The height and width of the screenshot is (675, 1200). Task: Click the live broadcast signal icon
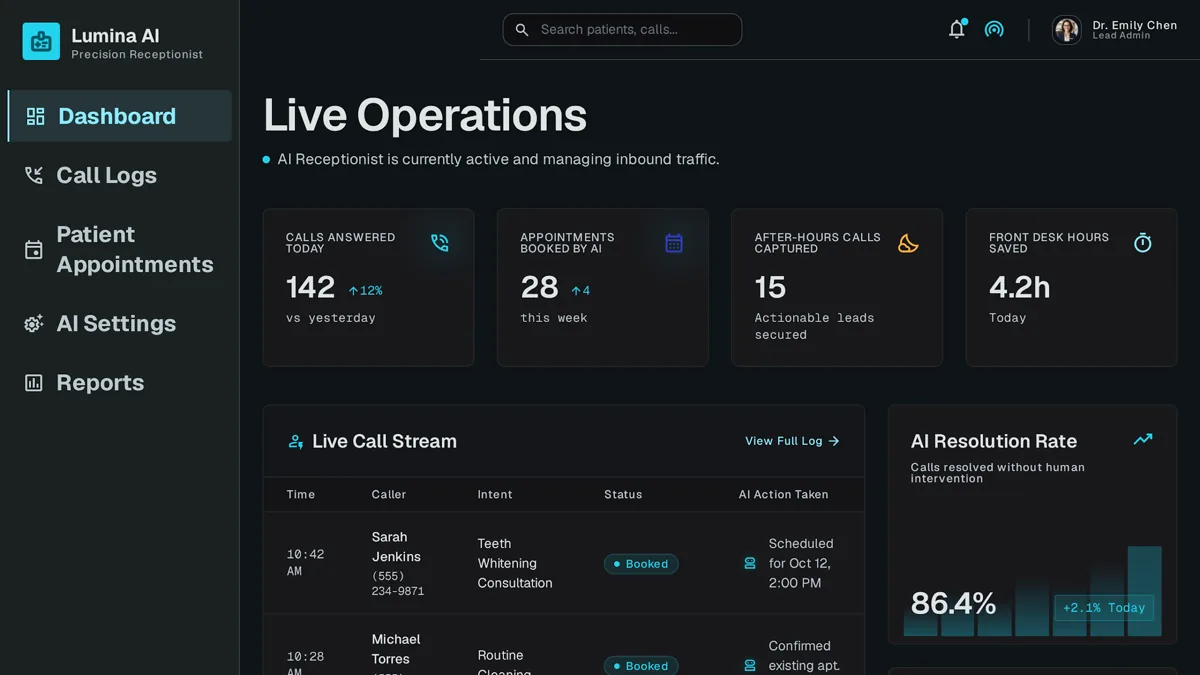pyautogui.click(x=994, y=29)
